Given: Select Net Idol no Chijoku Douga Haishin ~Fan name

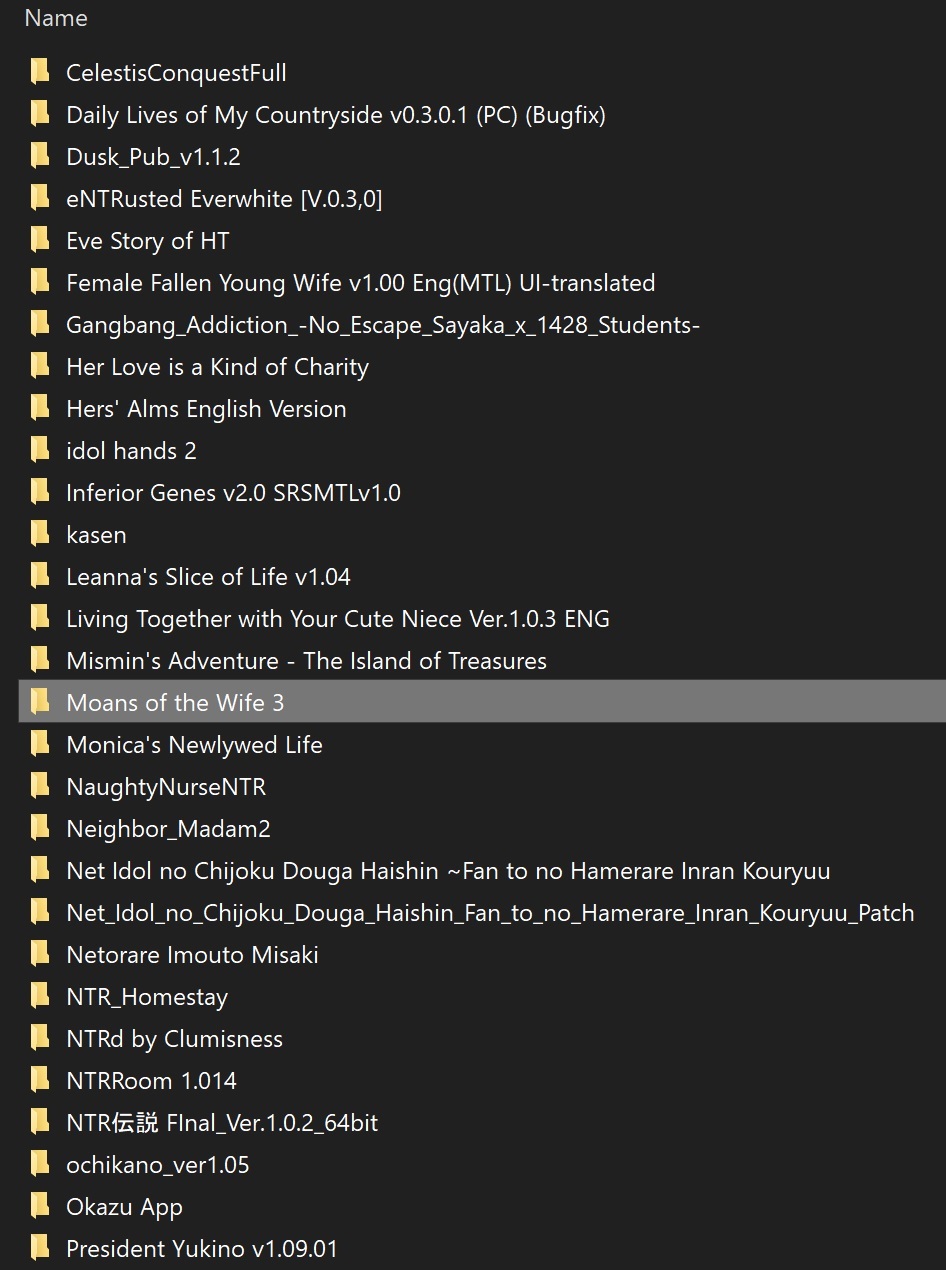Looking at the screenshot, I should [x=448, y=871].
